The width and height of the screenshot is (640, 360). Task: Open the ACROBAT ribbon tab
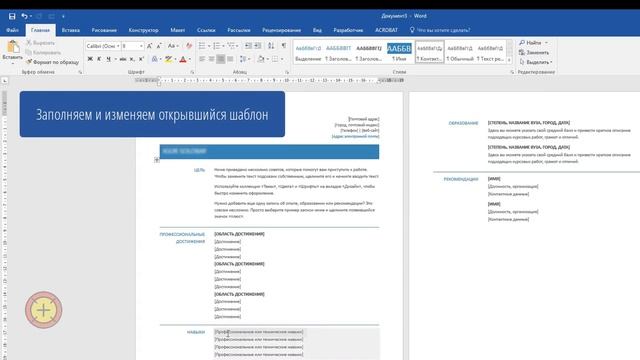coord(386,30)
